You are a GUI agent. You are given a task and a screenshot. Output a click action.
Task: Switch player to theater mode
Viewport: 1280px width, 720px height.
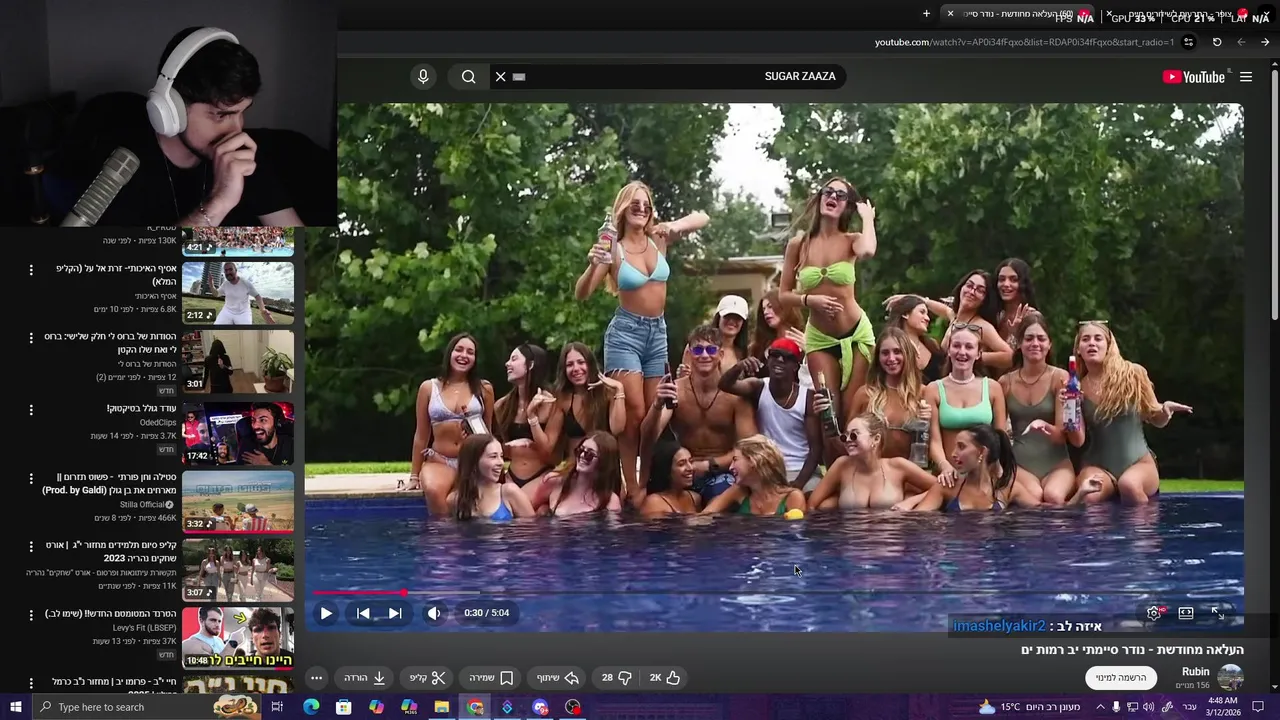[x=1186, y=613]
